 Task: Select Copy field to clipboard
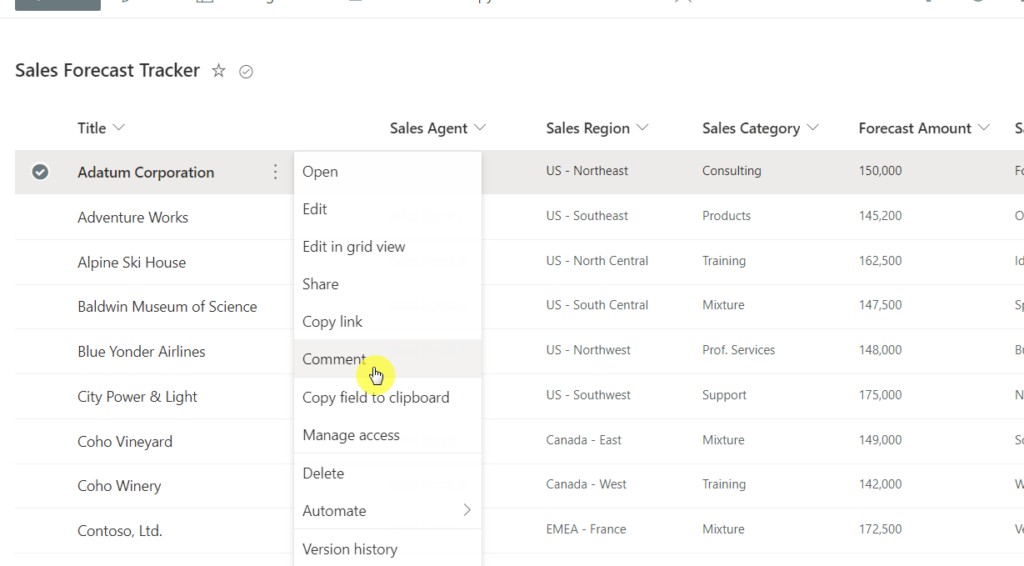388,398
